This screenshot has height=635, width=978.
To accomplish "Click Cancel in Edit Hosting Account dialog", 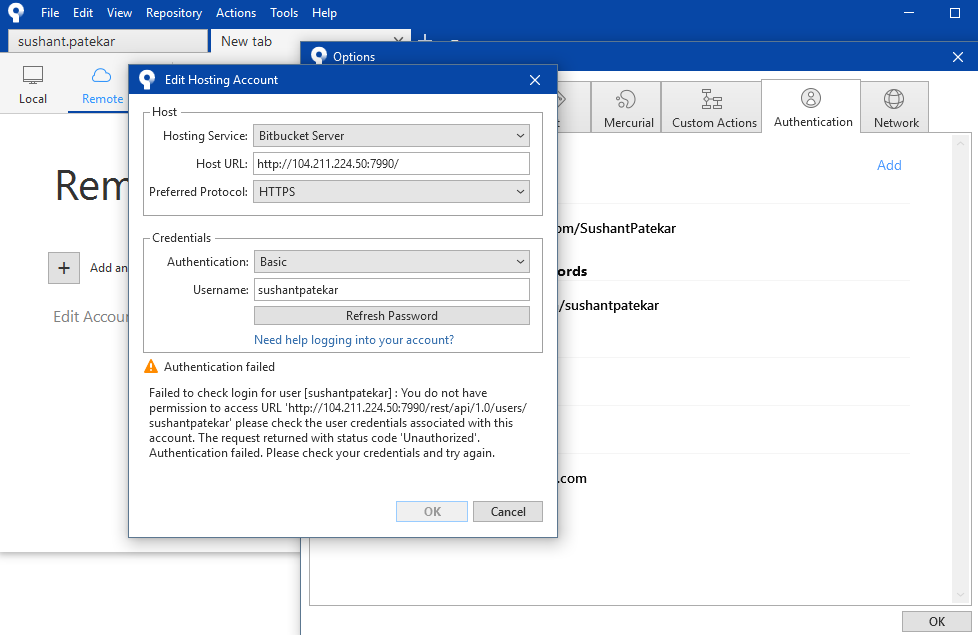I will tap(508, 511).
